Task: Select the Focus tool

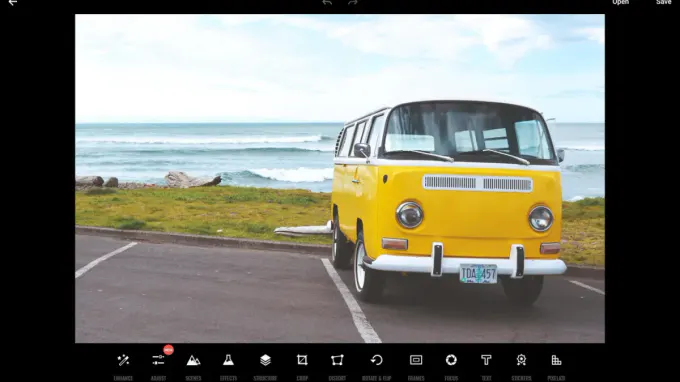Action: (451, 360)
